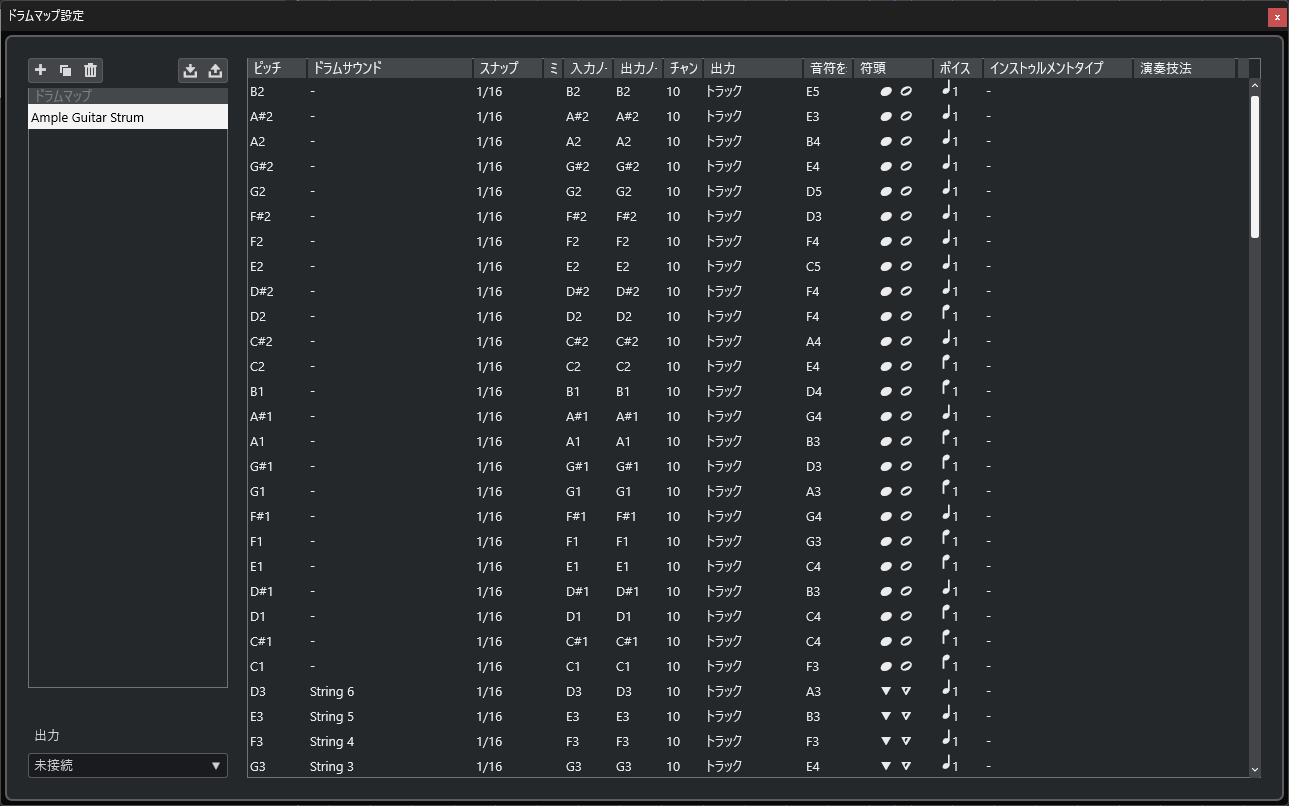Export the drum map to file

215,70
